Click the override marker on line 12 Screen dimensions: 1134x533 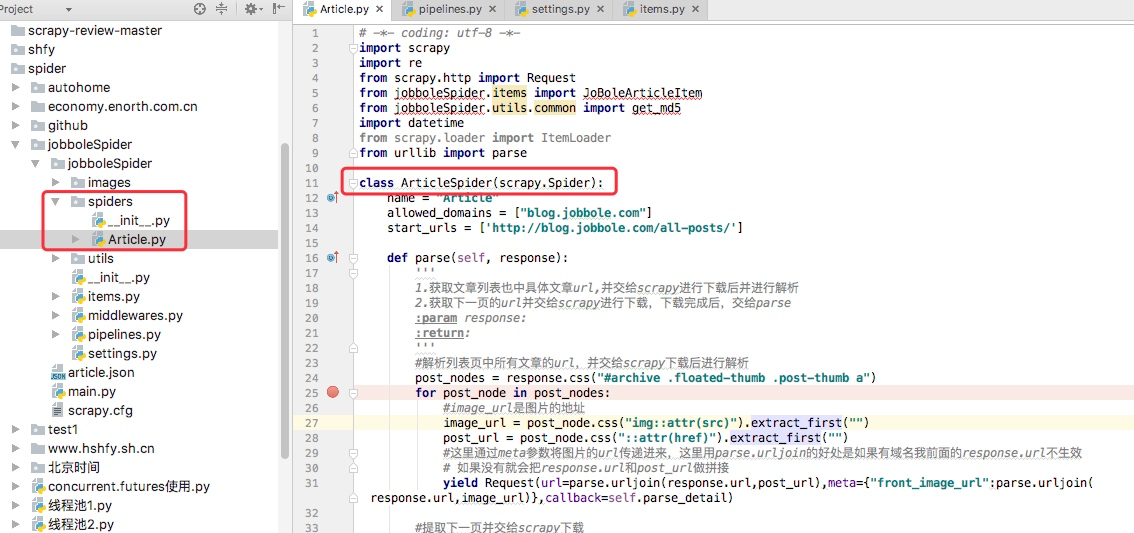[x=333, y=197]
